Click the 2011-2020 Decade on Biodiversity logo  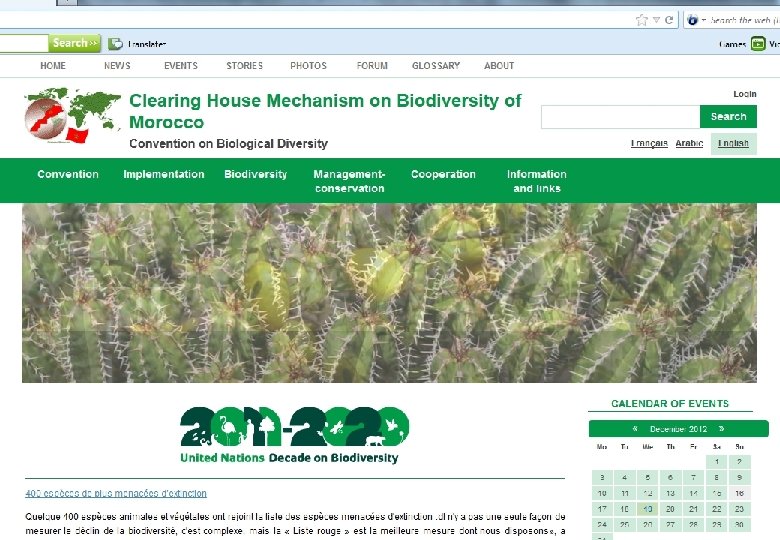[x=294, y=435]
